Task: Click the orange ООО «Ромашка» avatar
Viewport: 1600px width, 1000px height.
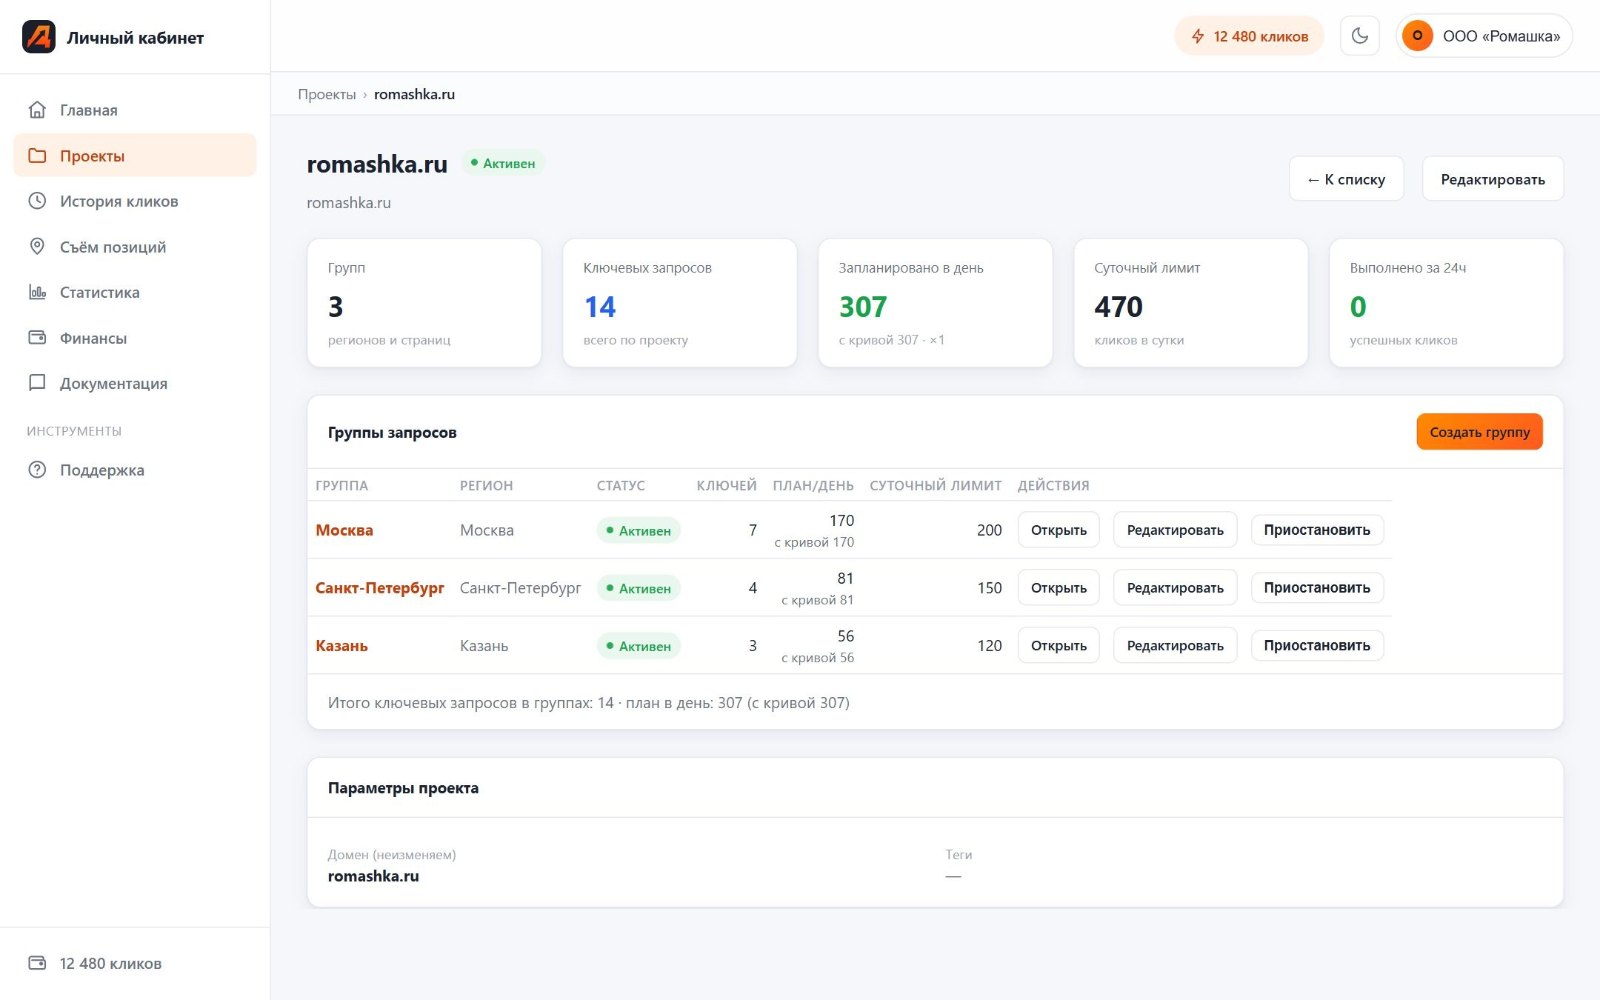Action: [1417, 36]
